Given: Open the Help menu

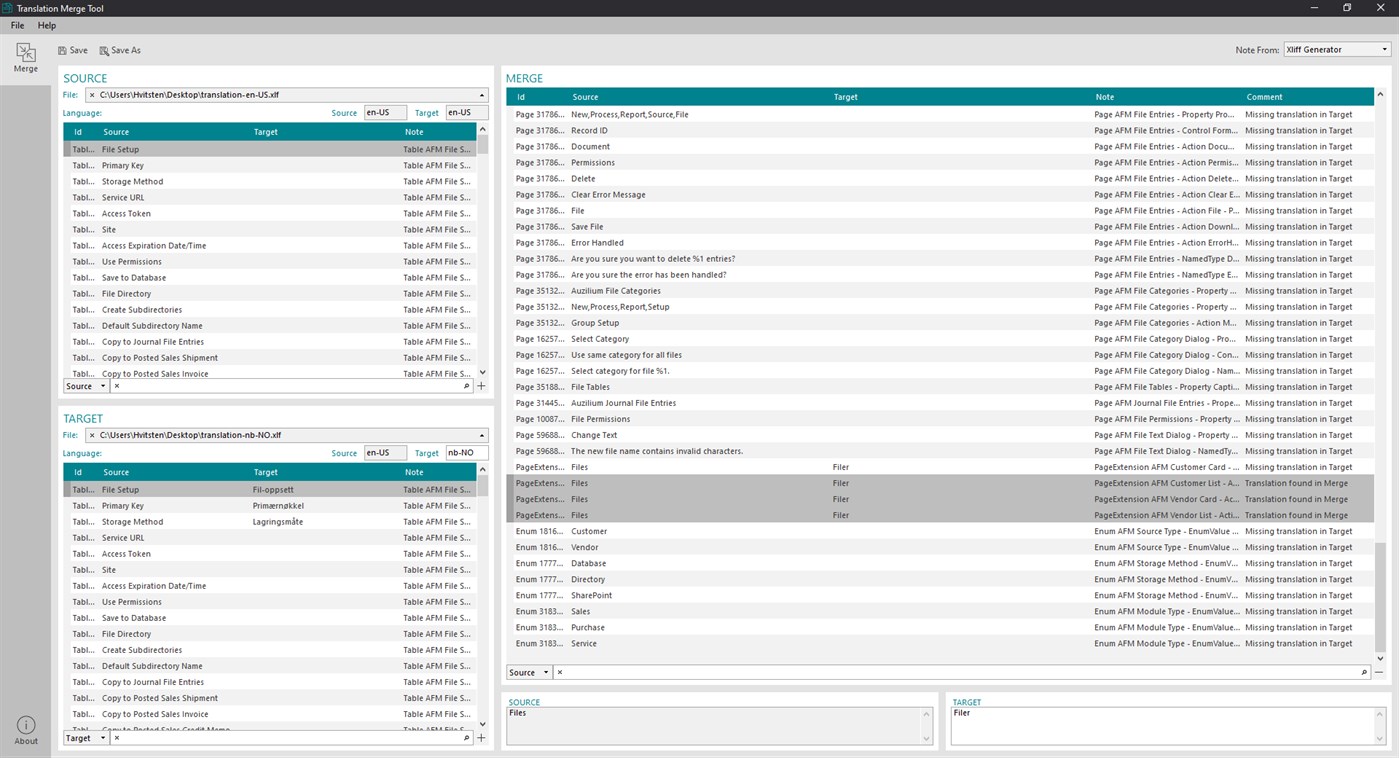Looking at the screenshot, I should point(47,25).
